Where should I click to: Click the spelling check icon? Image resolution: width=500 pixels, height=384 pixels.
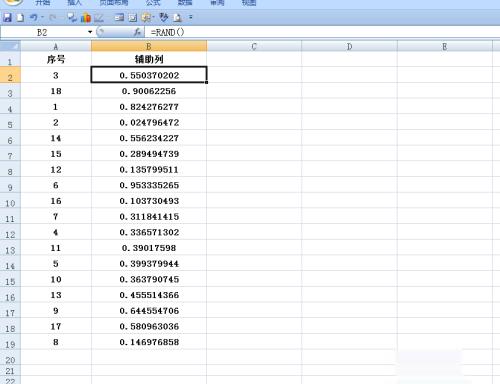[x=163, y=17]
